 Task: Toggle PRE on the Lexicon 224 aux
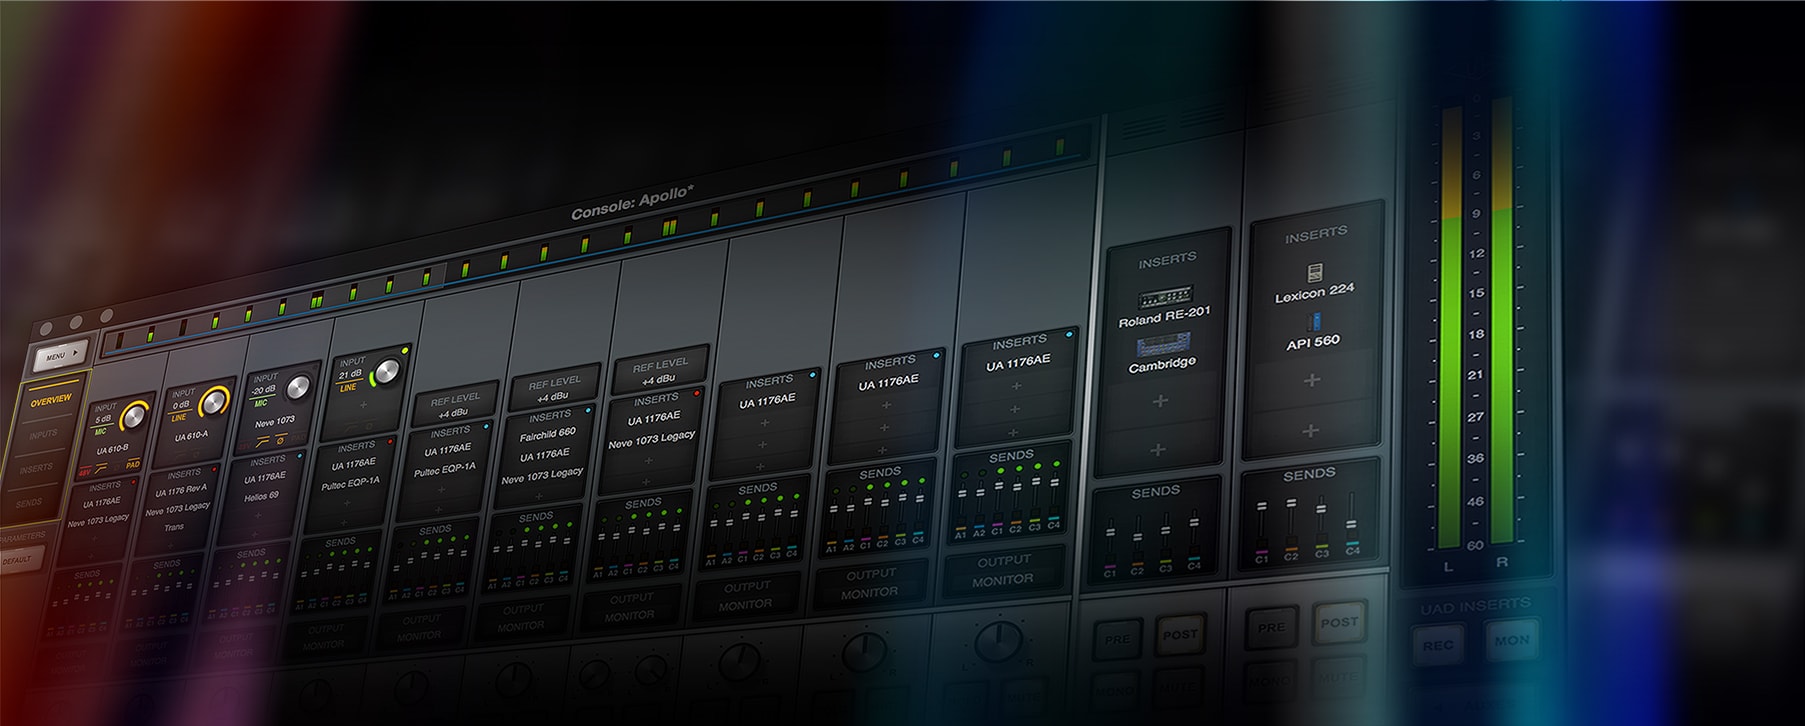(1271, 627)
